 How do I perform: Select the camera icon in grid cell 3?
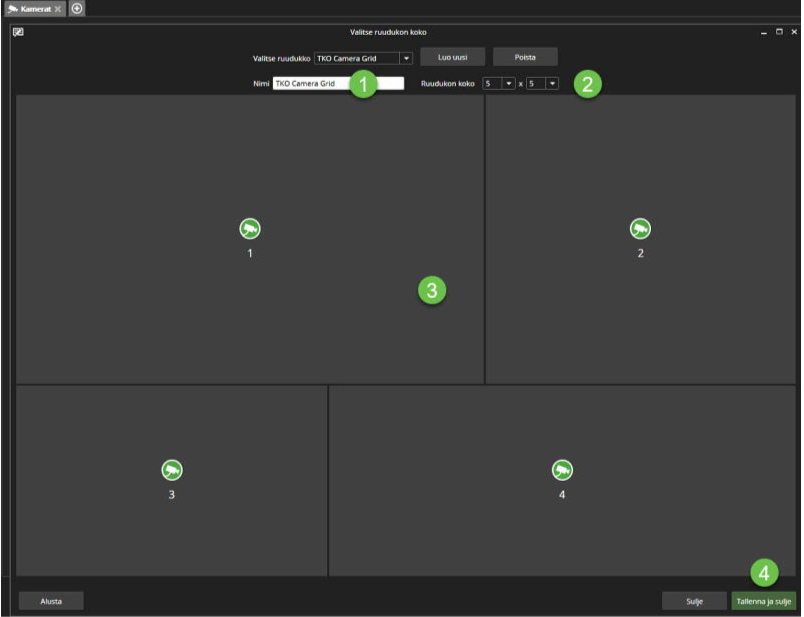(172, 470)
